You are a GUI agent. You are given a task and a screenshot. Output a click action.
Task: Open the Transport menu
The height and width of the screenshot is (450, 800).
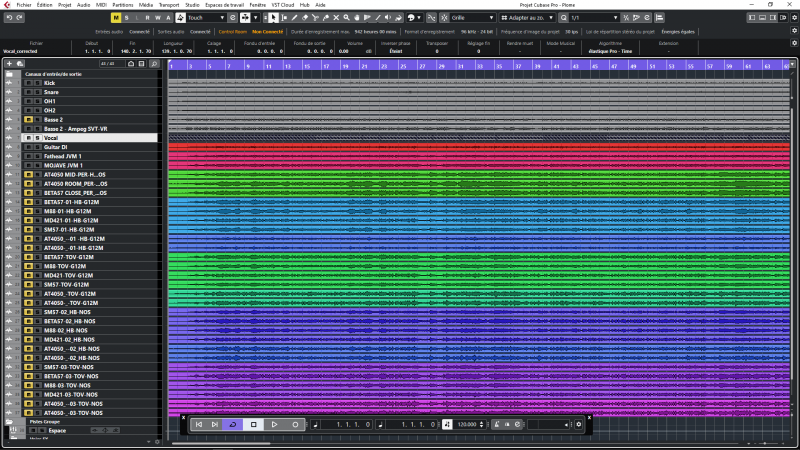[169, 5]
